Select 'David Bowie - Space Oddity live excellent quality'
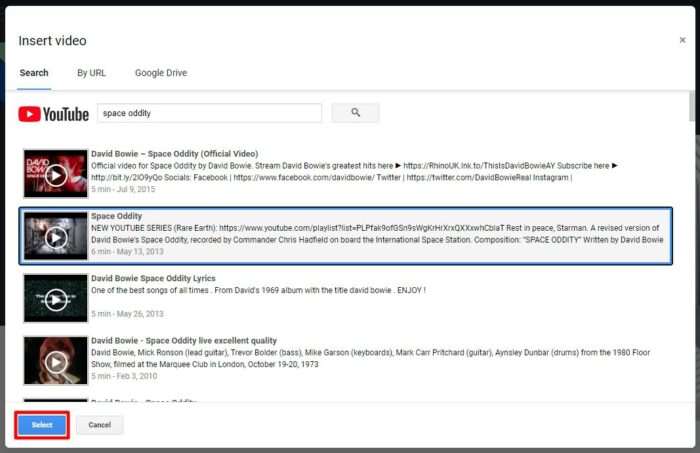 pos(184,341)
